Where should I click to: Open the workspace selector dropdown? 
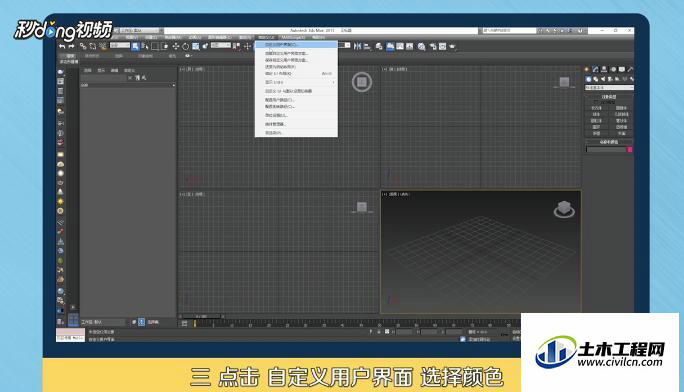coord(140,31)
